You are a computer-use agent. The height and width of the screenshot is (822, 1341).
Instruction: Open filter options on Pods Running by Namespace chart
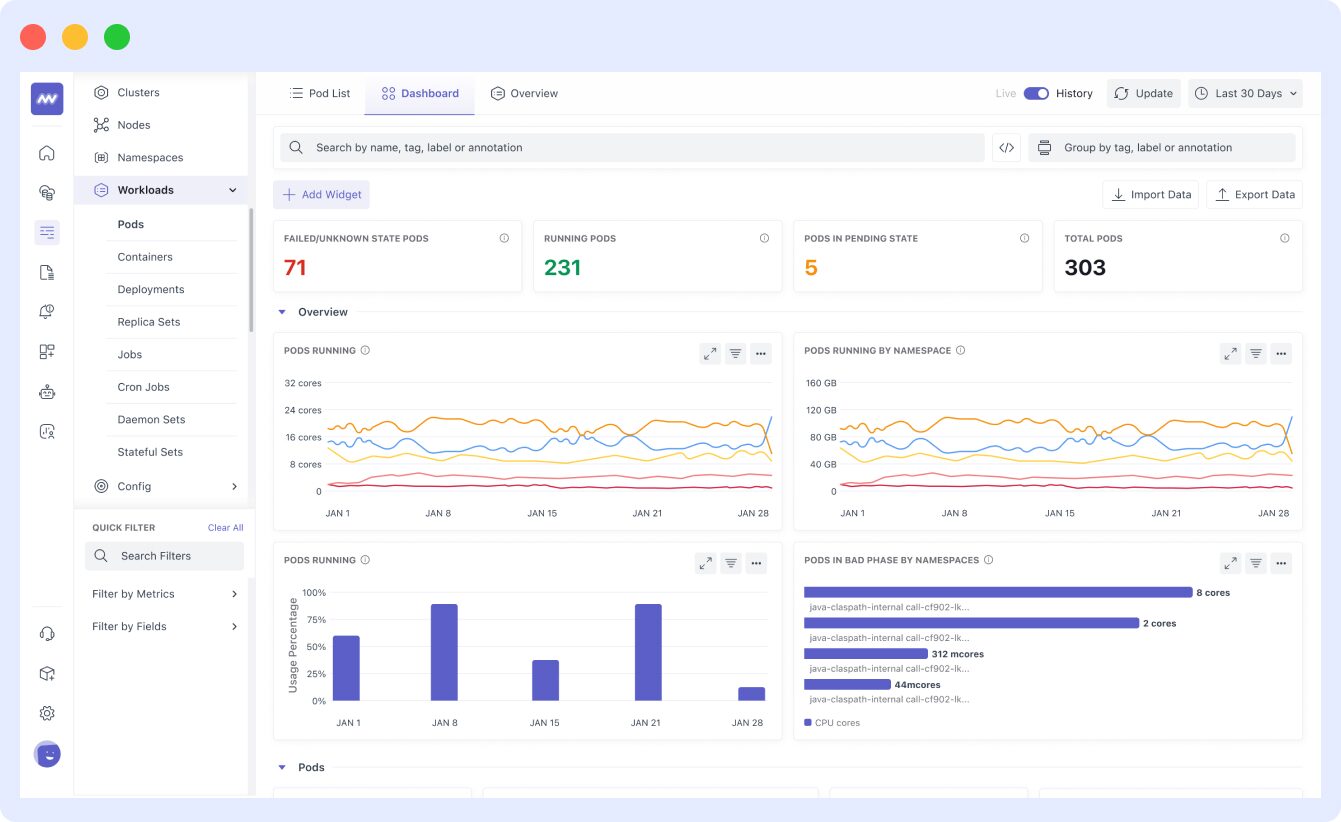coord(1255,353)
